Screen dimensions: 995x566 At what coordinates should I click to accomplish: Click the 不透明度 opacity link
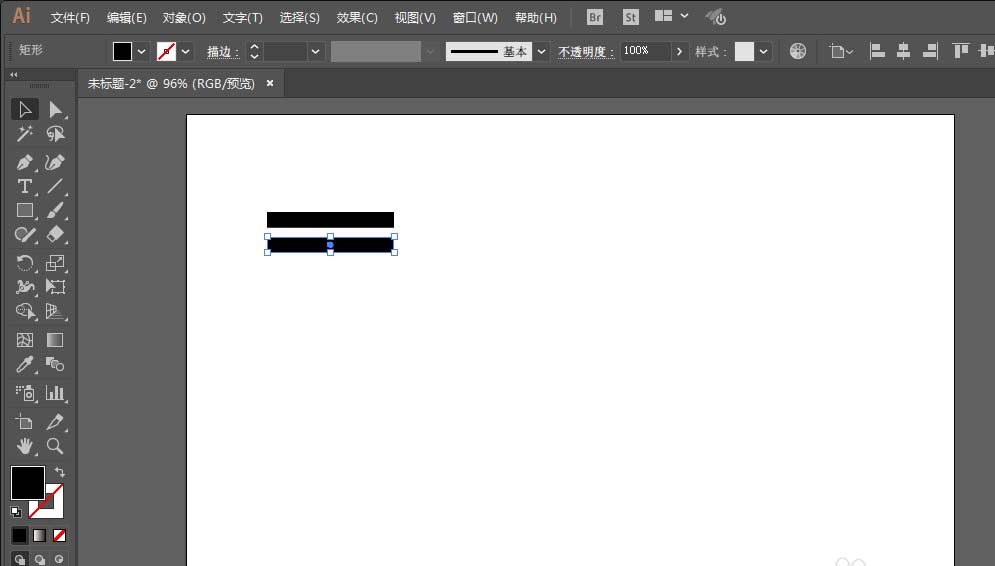pyautogui.click(x=586, y=52)
